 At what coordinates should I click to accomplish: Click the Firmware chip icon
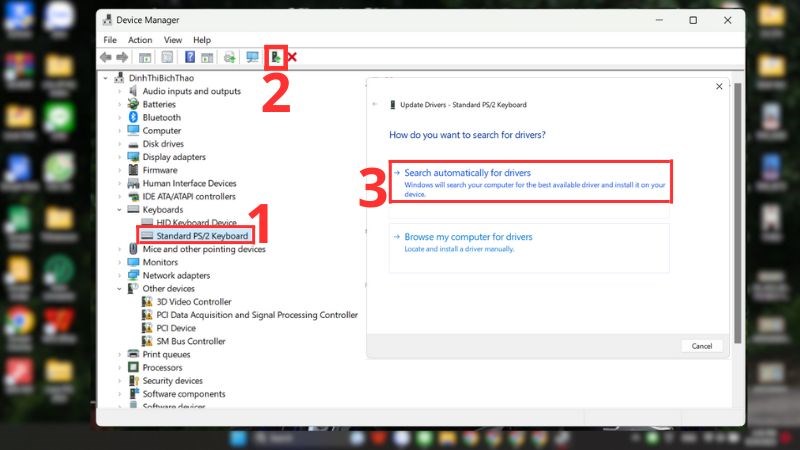pyautogui.click(x=133, y=170)
